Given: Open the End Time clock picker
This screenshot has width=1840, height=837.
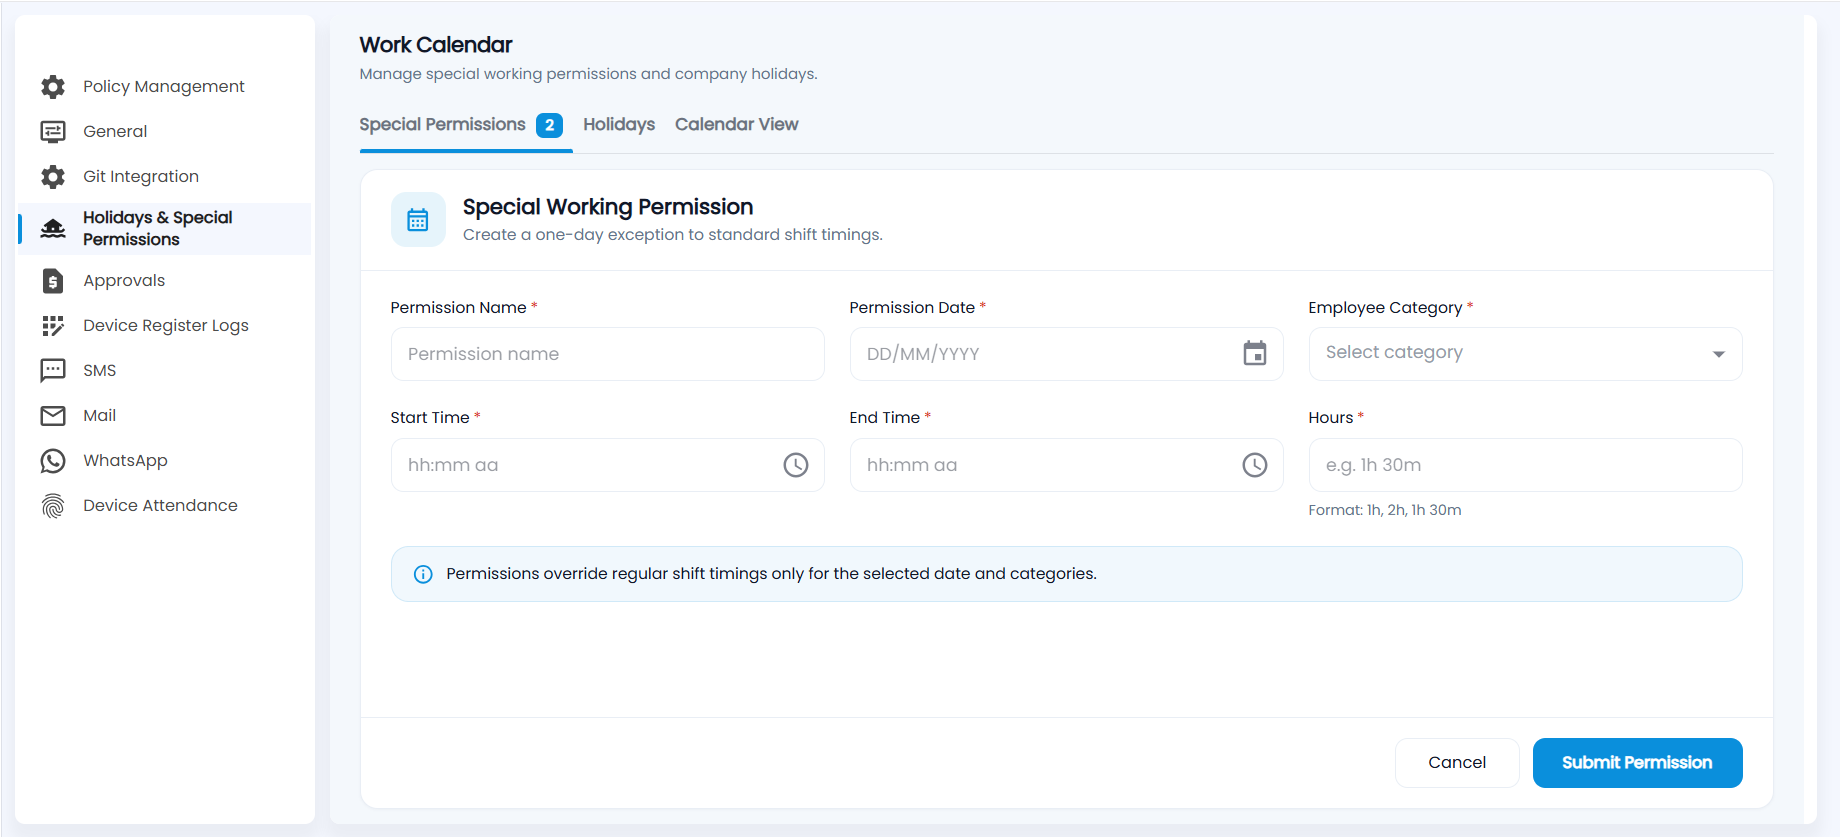Looking at the screenshot, I should tap(1255, 465).
